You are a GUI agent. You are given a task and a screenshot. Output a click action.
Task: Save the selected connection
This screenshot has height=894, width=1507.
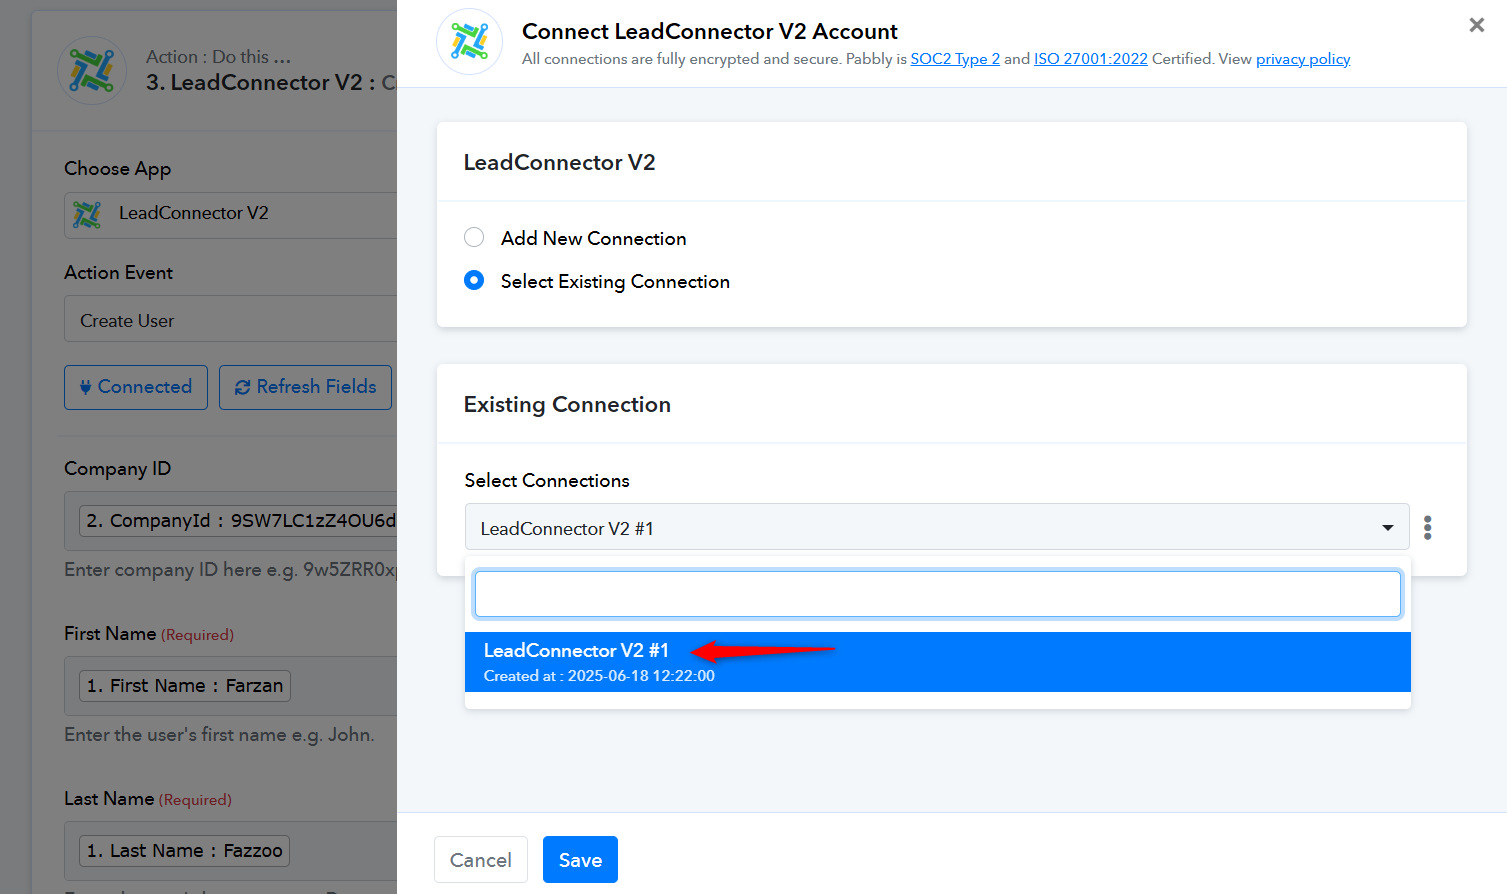(580, 859)
